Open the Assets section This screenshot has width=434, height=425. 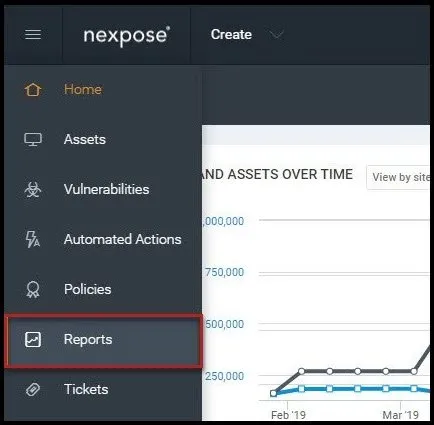tap(85, 139)
